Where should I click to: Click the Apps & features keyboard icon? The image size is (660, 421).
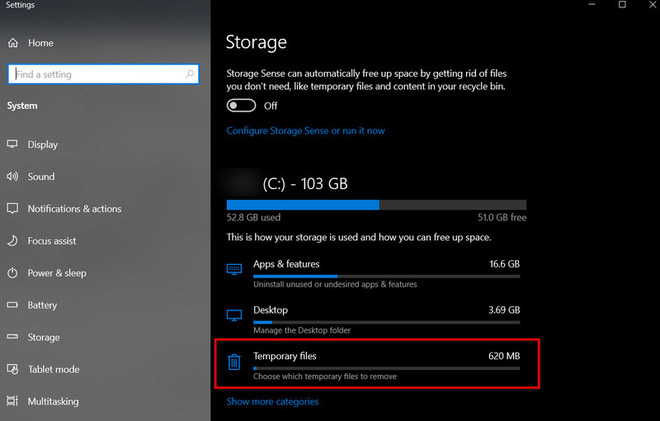[234, 269]
